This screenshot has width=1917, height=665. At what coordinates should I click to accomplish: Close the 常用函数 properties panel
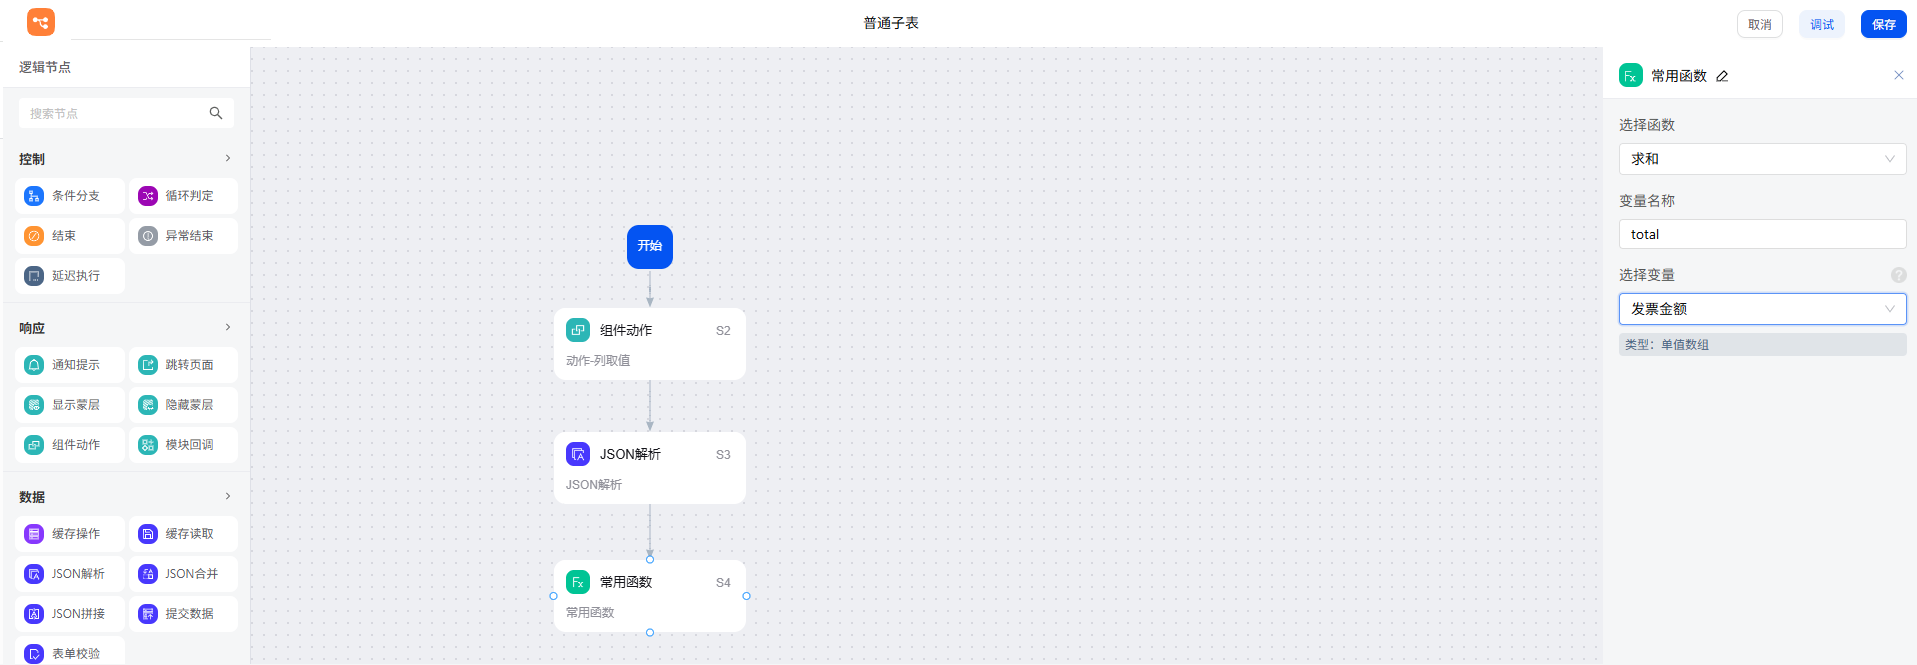1899,75
